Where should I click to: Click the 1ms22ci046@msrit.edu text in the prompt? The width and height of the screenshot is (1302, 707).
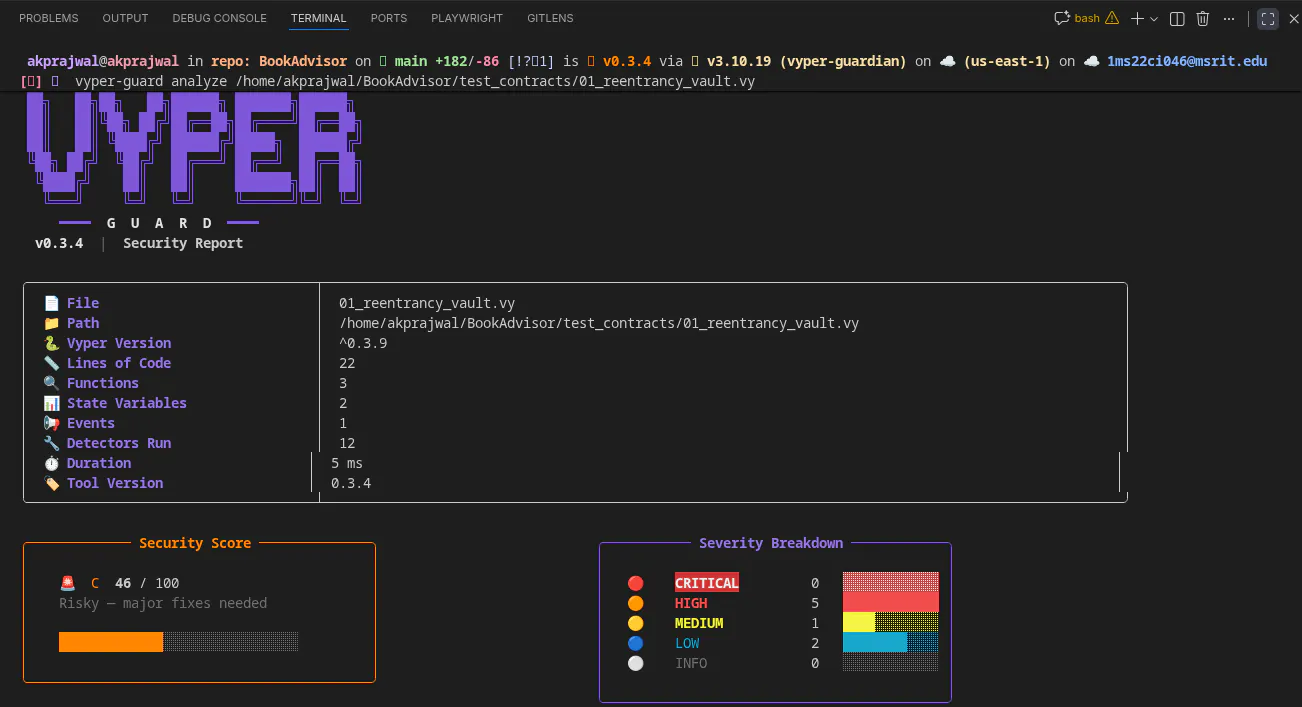pyautogui.click(x=1187, y=61)
